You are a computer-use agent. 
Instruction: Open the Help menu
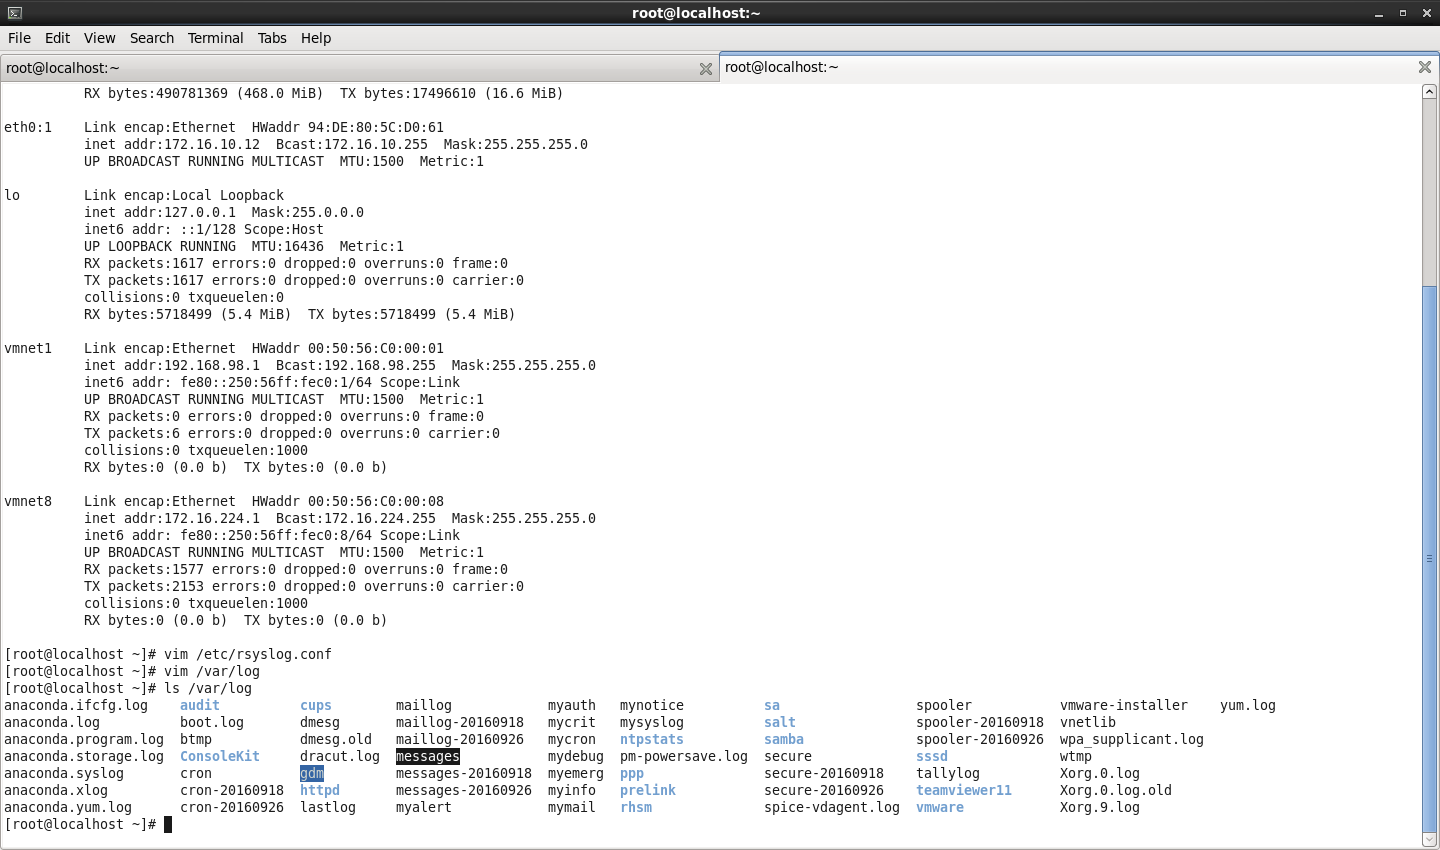point(316,38)
